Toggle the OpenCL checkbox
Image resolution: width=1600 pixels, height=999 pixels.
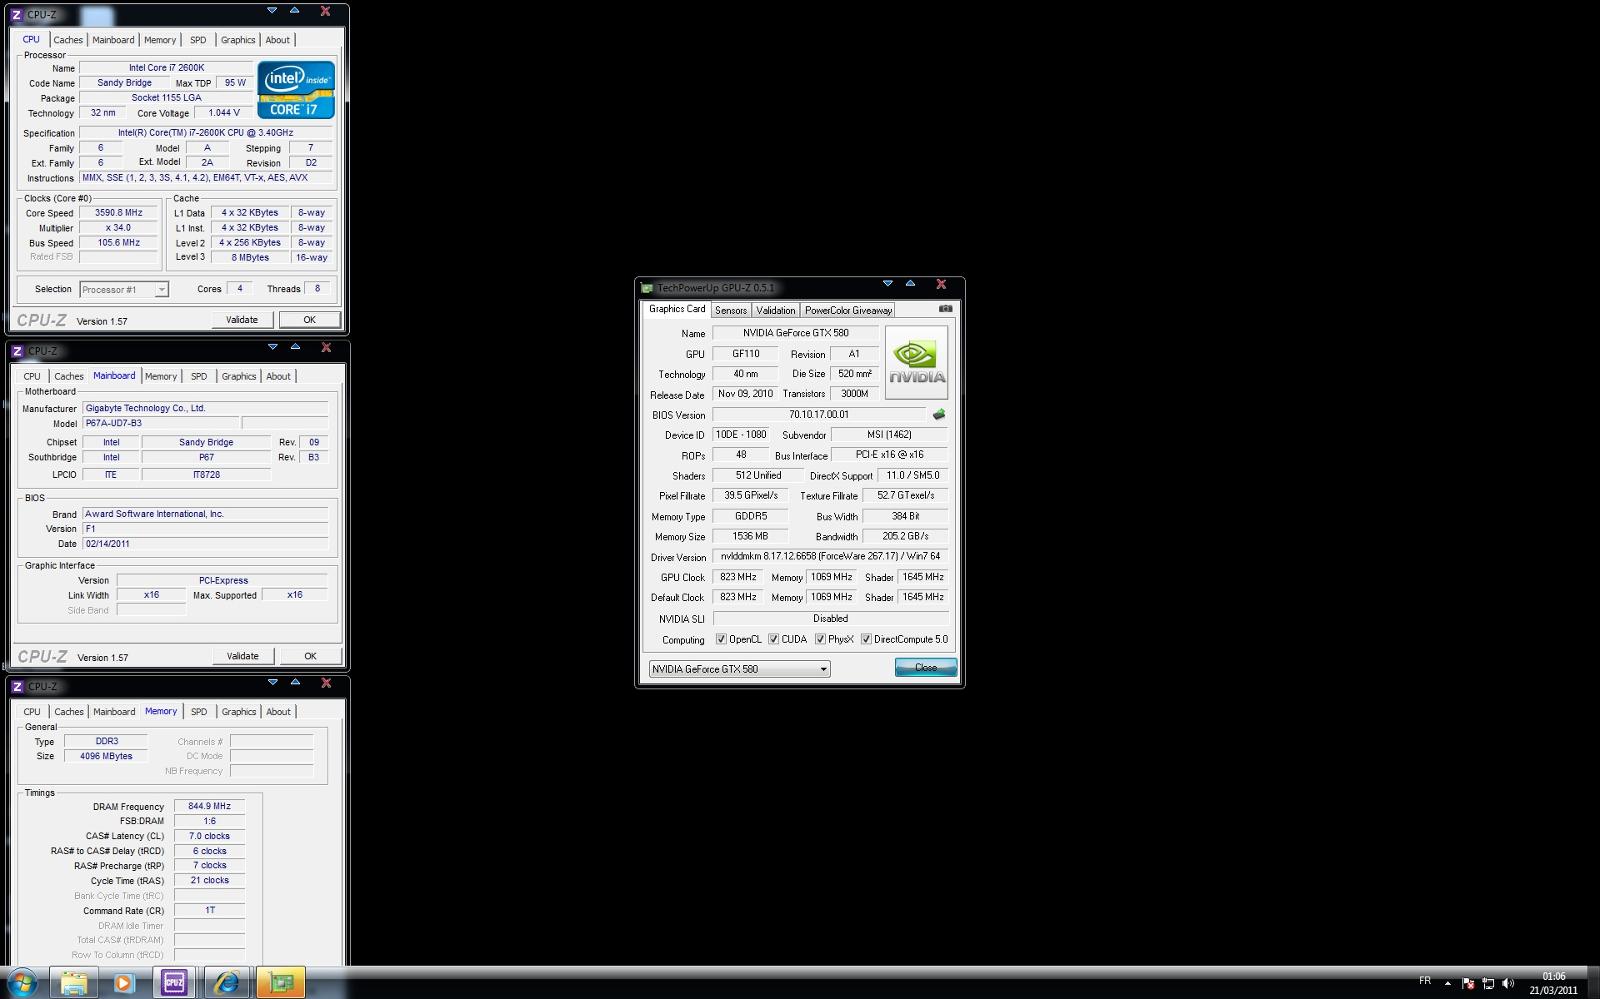coord(721,639)
